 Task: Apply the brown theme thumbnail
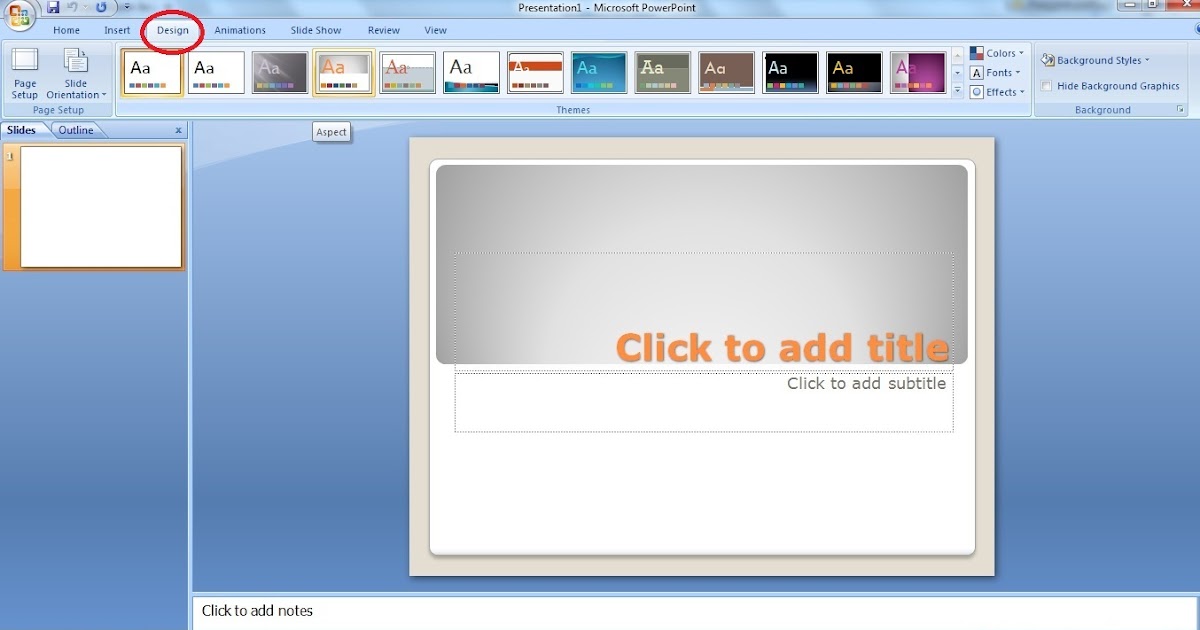[x=727, y=73]
